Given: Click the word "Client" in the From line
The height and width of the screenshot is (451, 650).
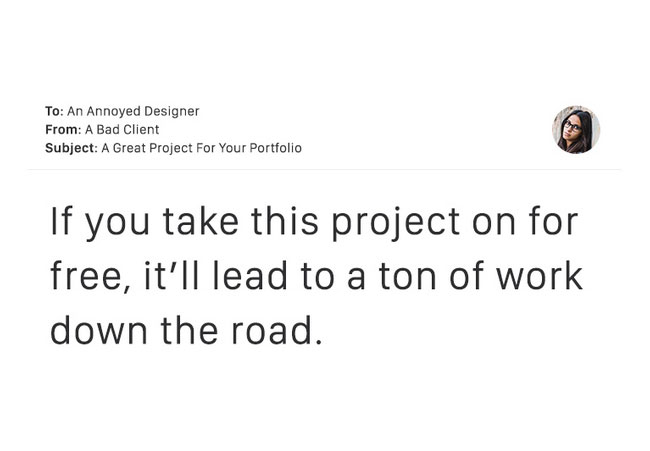Looking at the screenshot, I should click(x=141, y=130).
